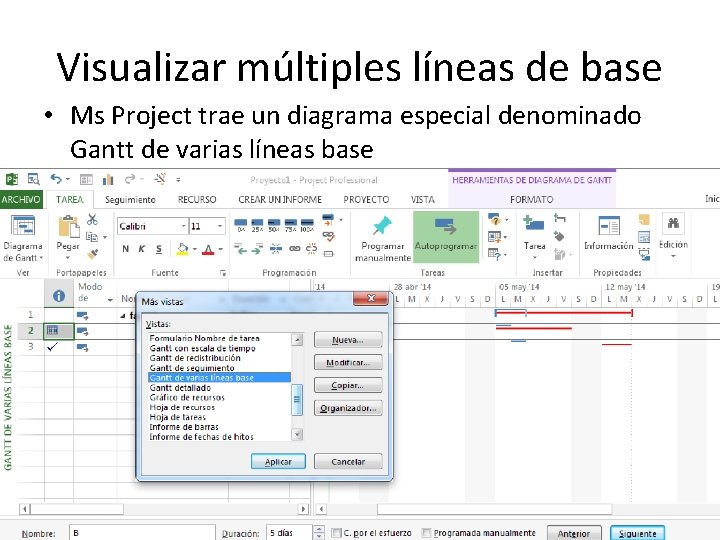Switch to the RECURSO tab
The image size is (720, 540).
(x=197, y=200)
